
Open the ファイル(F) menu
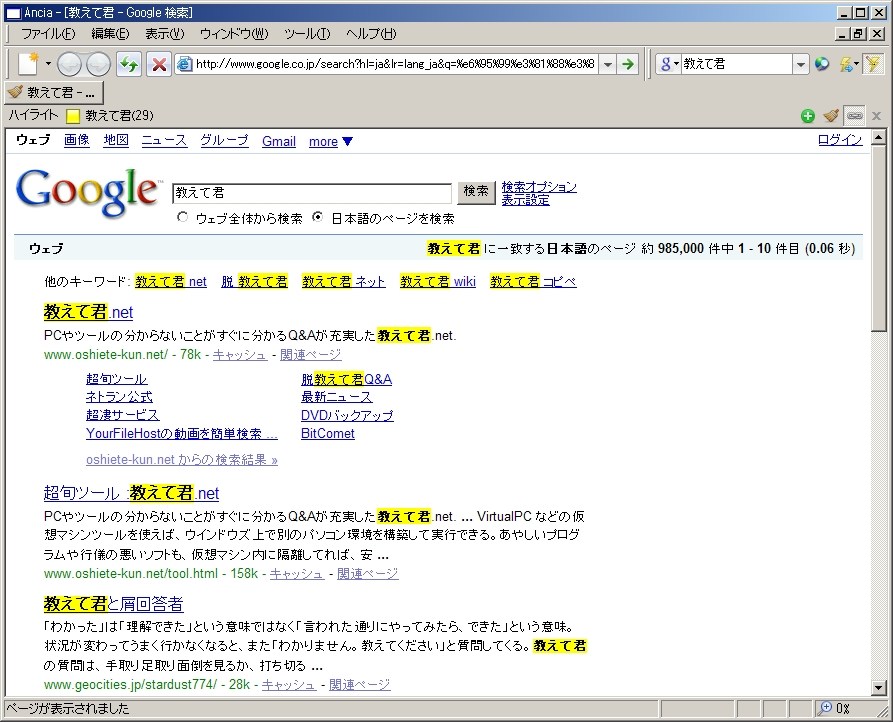click(48, 34)
